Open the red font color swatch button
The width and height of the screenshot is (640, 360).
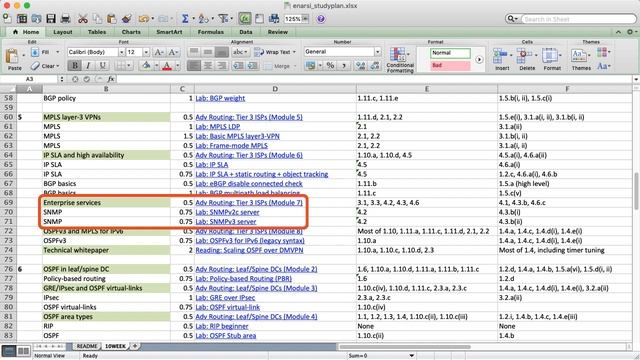click(x=167, y=65)
